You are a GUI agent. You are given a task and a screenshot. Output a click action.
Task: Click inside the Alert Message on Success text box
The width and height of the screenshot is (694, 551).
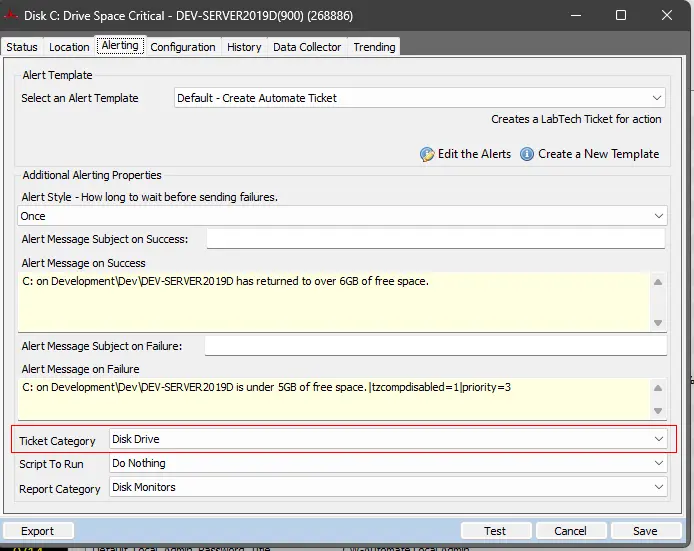click(334, 302)
